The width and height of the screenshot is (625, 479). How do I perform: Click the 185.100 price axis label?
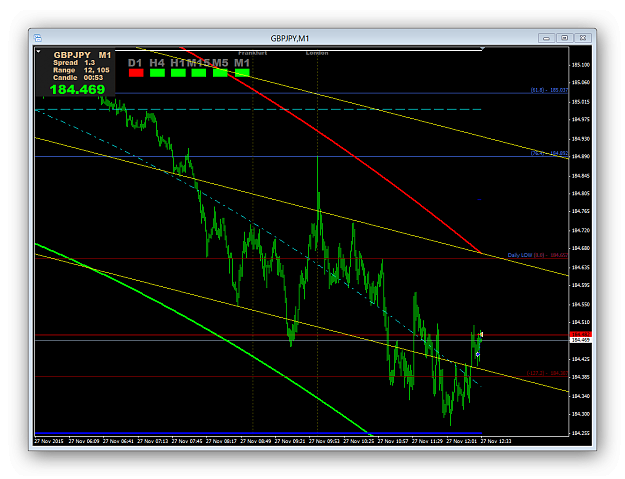pyautogui.click(x=581, y=65)
